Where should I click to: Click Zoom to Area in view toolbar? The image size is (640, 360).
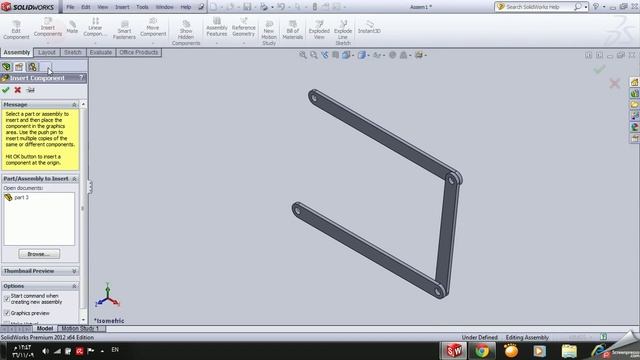313,55
